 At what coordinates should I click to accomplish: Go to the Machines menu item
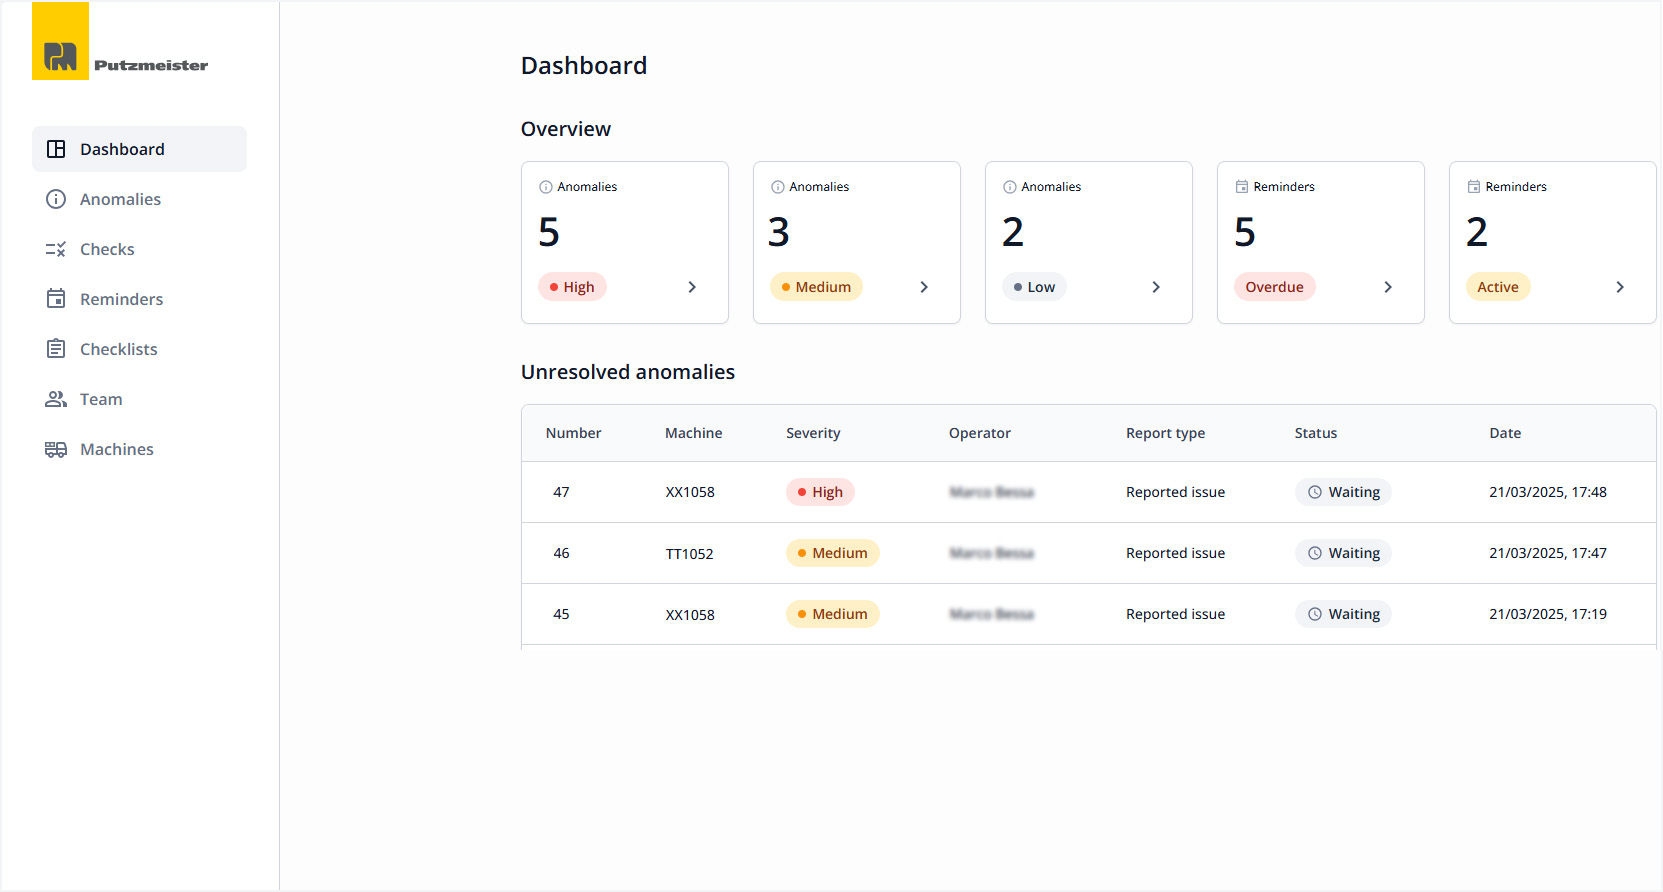coord(117,449)
